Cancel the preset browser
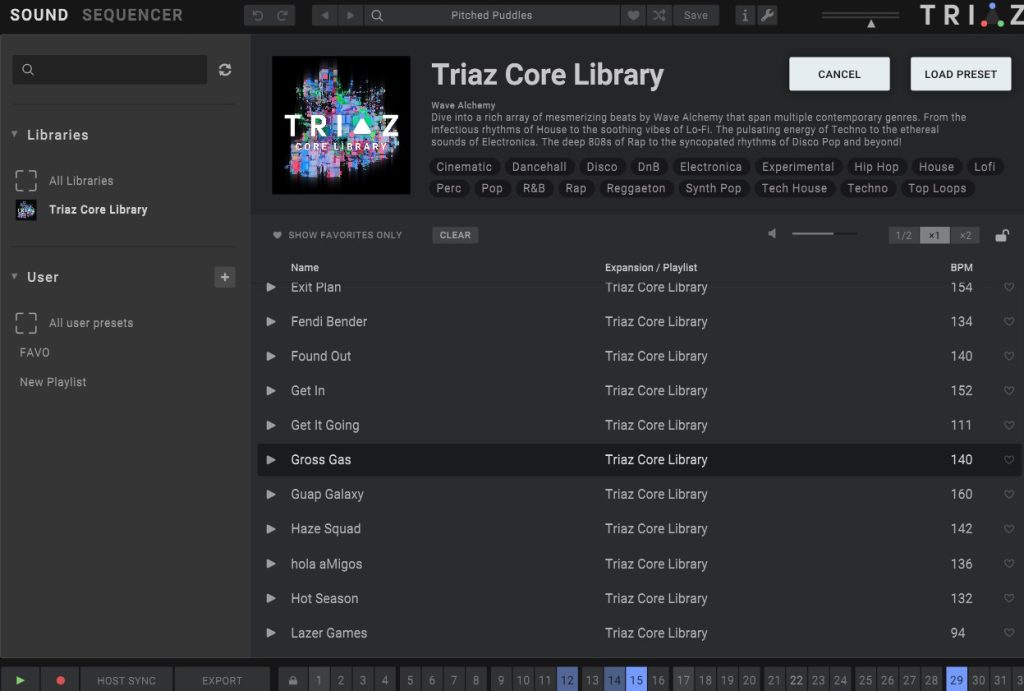 point(839,74)
